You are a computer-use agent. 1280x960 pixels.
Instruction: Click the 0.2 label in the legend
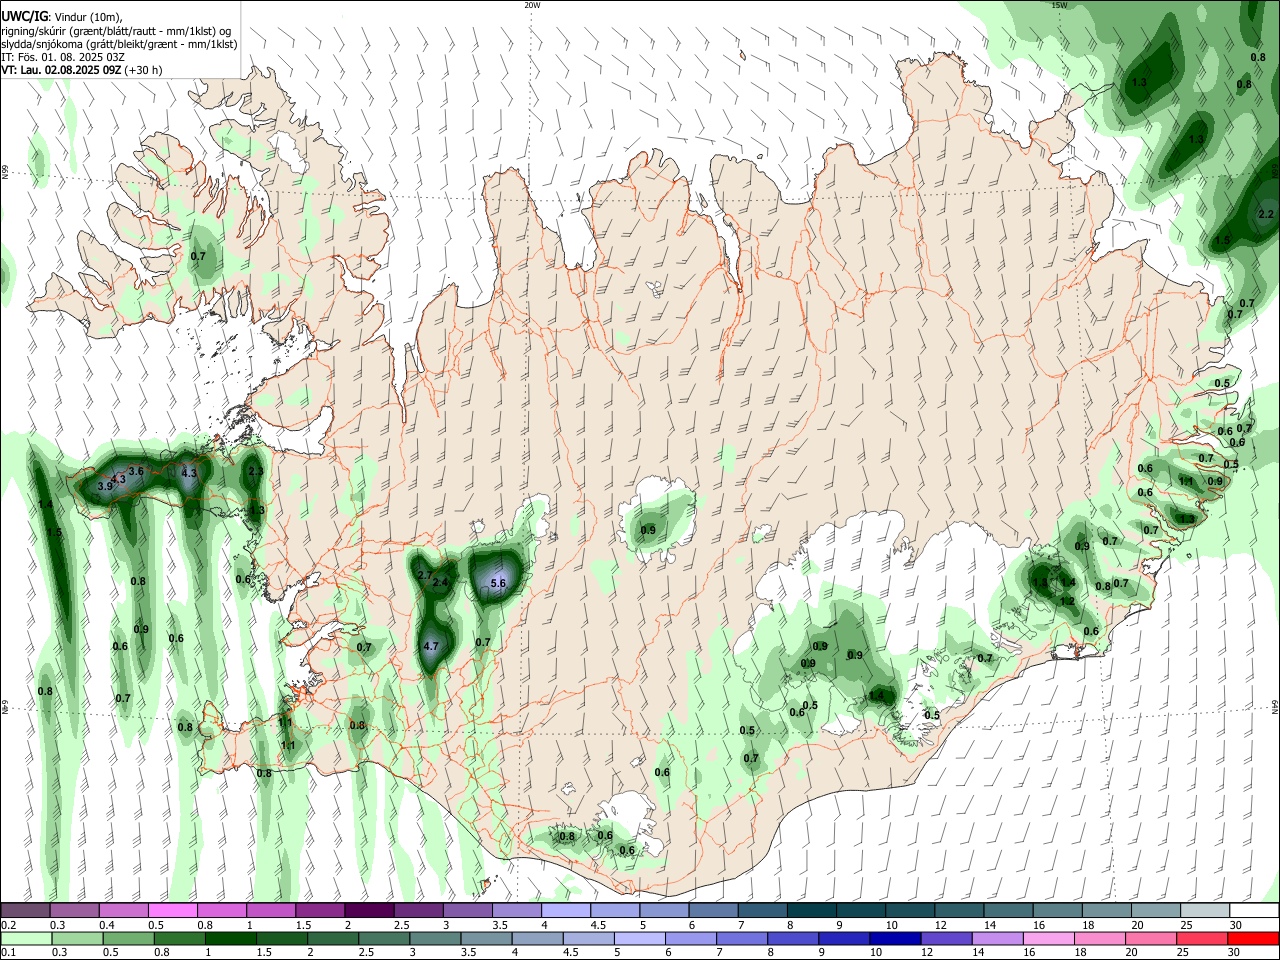(9, 925)
